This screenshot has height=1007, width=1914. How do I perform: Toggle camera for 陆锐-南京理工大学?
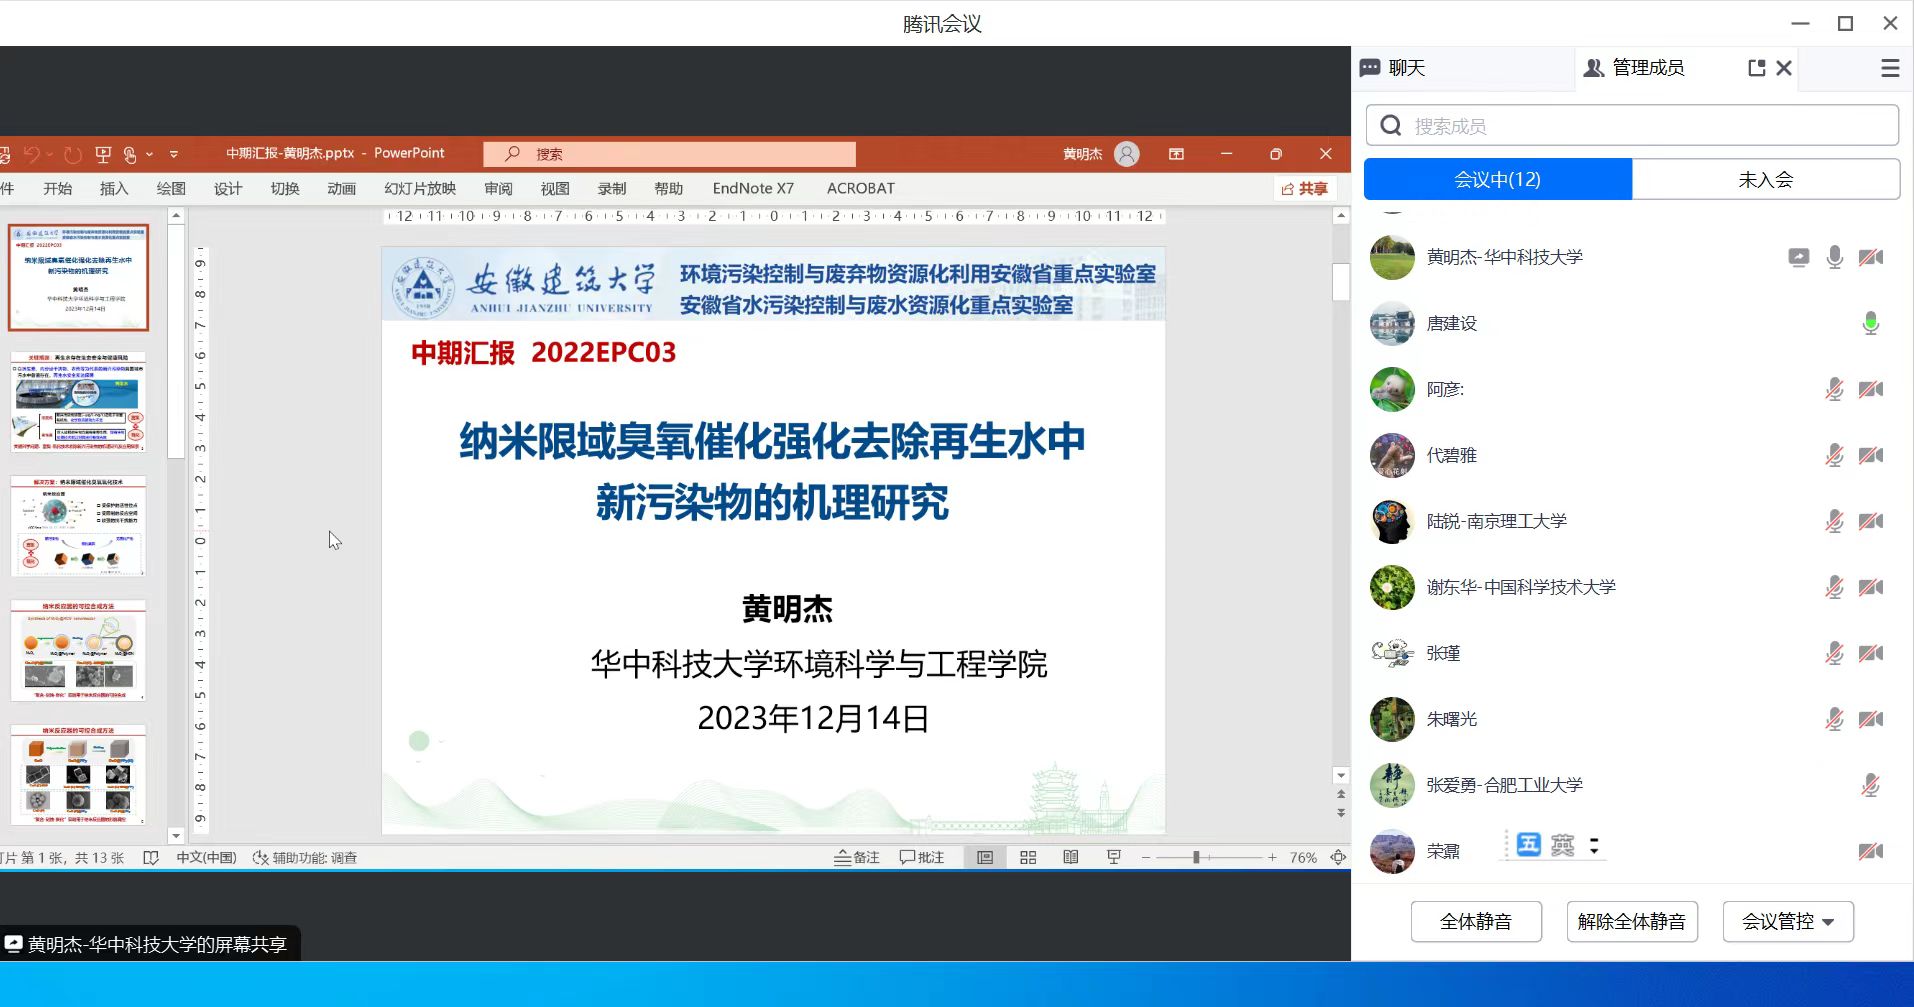[x=1870, y=522]
